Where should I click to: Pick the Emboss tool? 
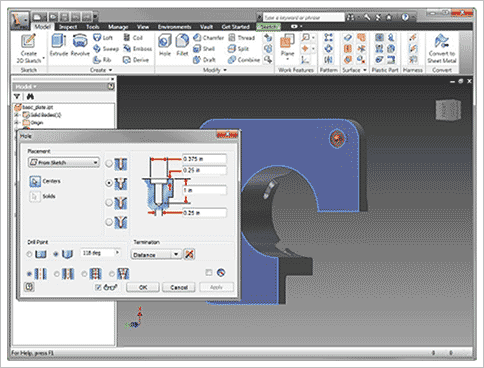point(137,49)
